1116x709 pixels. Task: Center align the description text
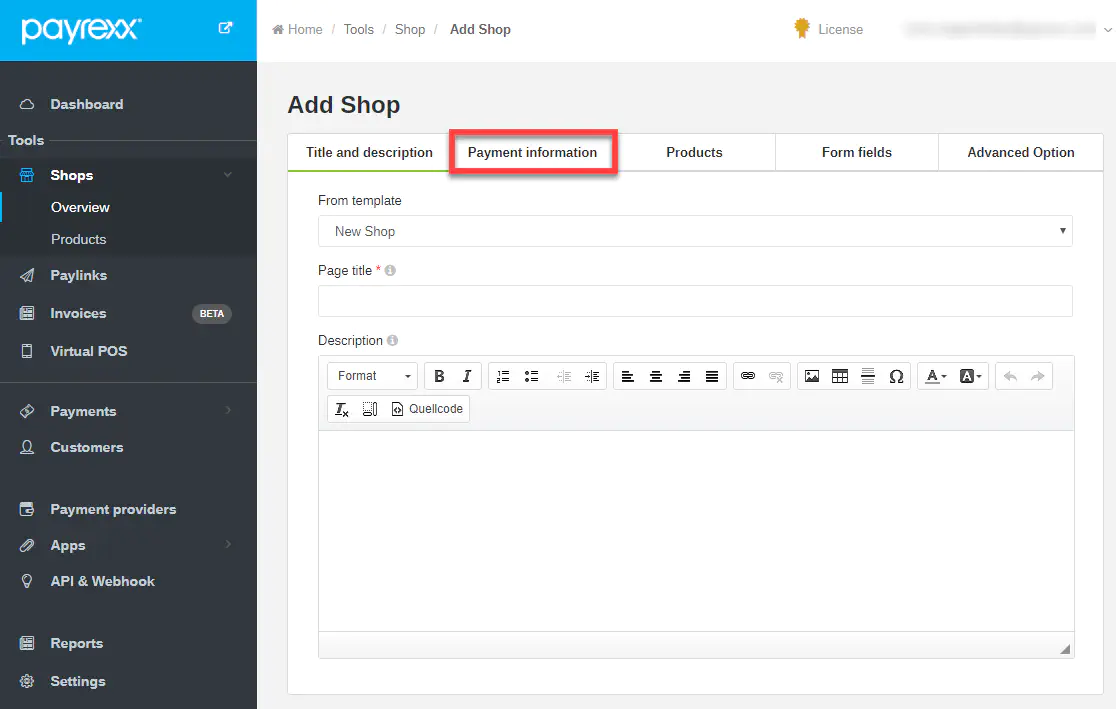pos(656,376)
